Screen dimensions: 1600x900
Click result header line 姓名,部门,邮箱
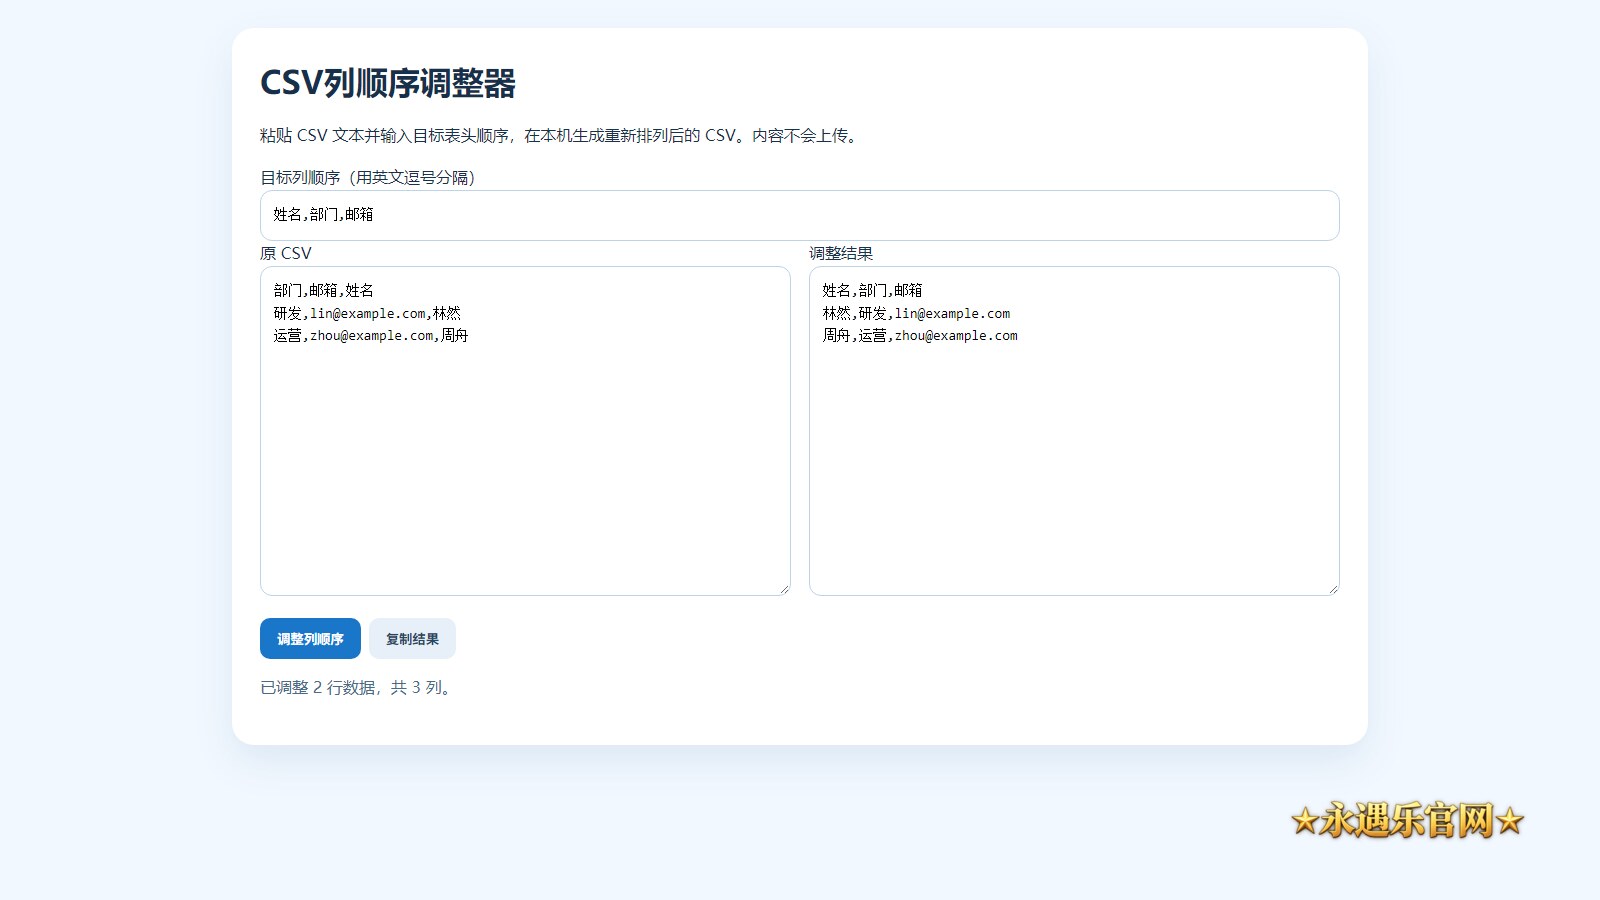pos(872,290)
